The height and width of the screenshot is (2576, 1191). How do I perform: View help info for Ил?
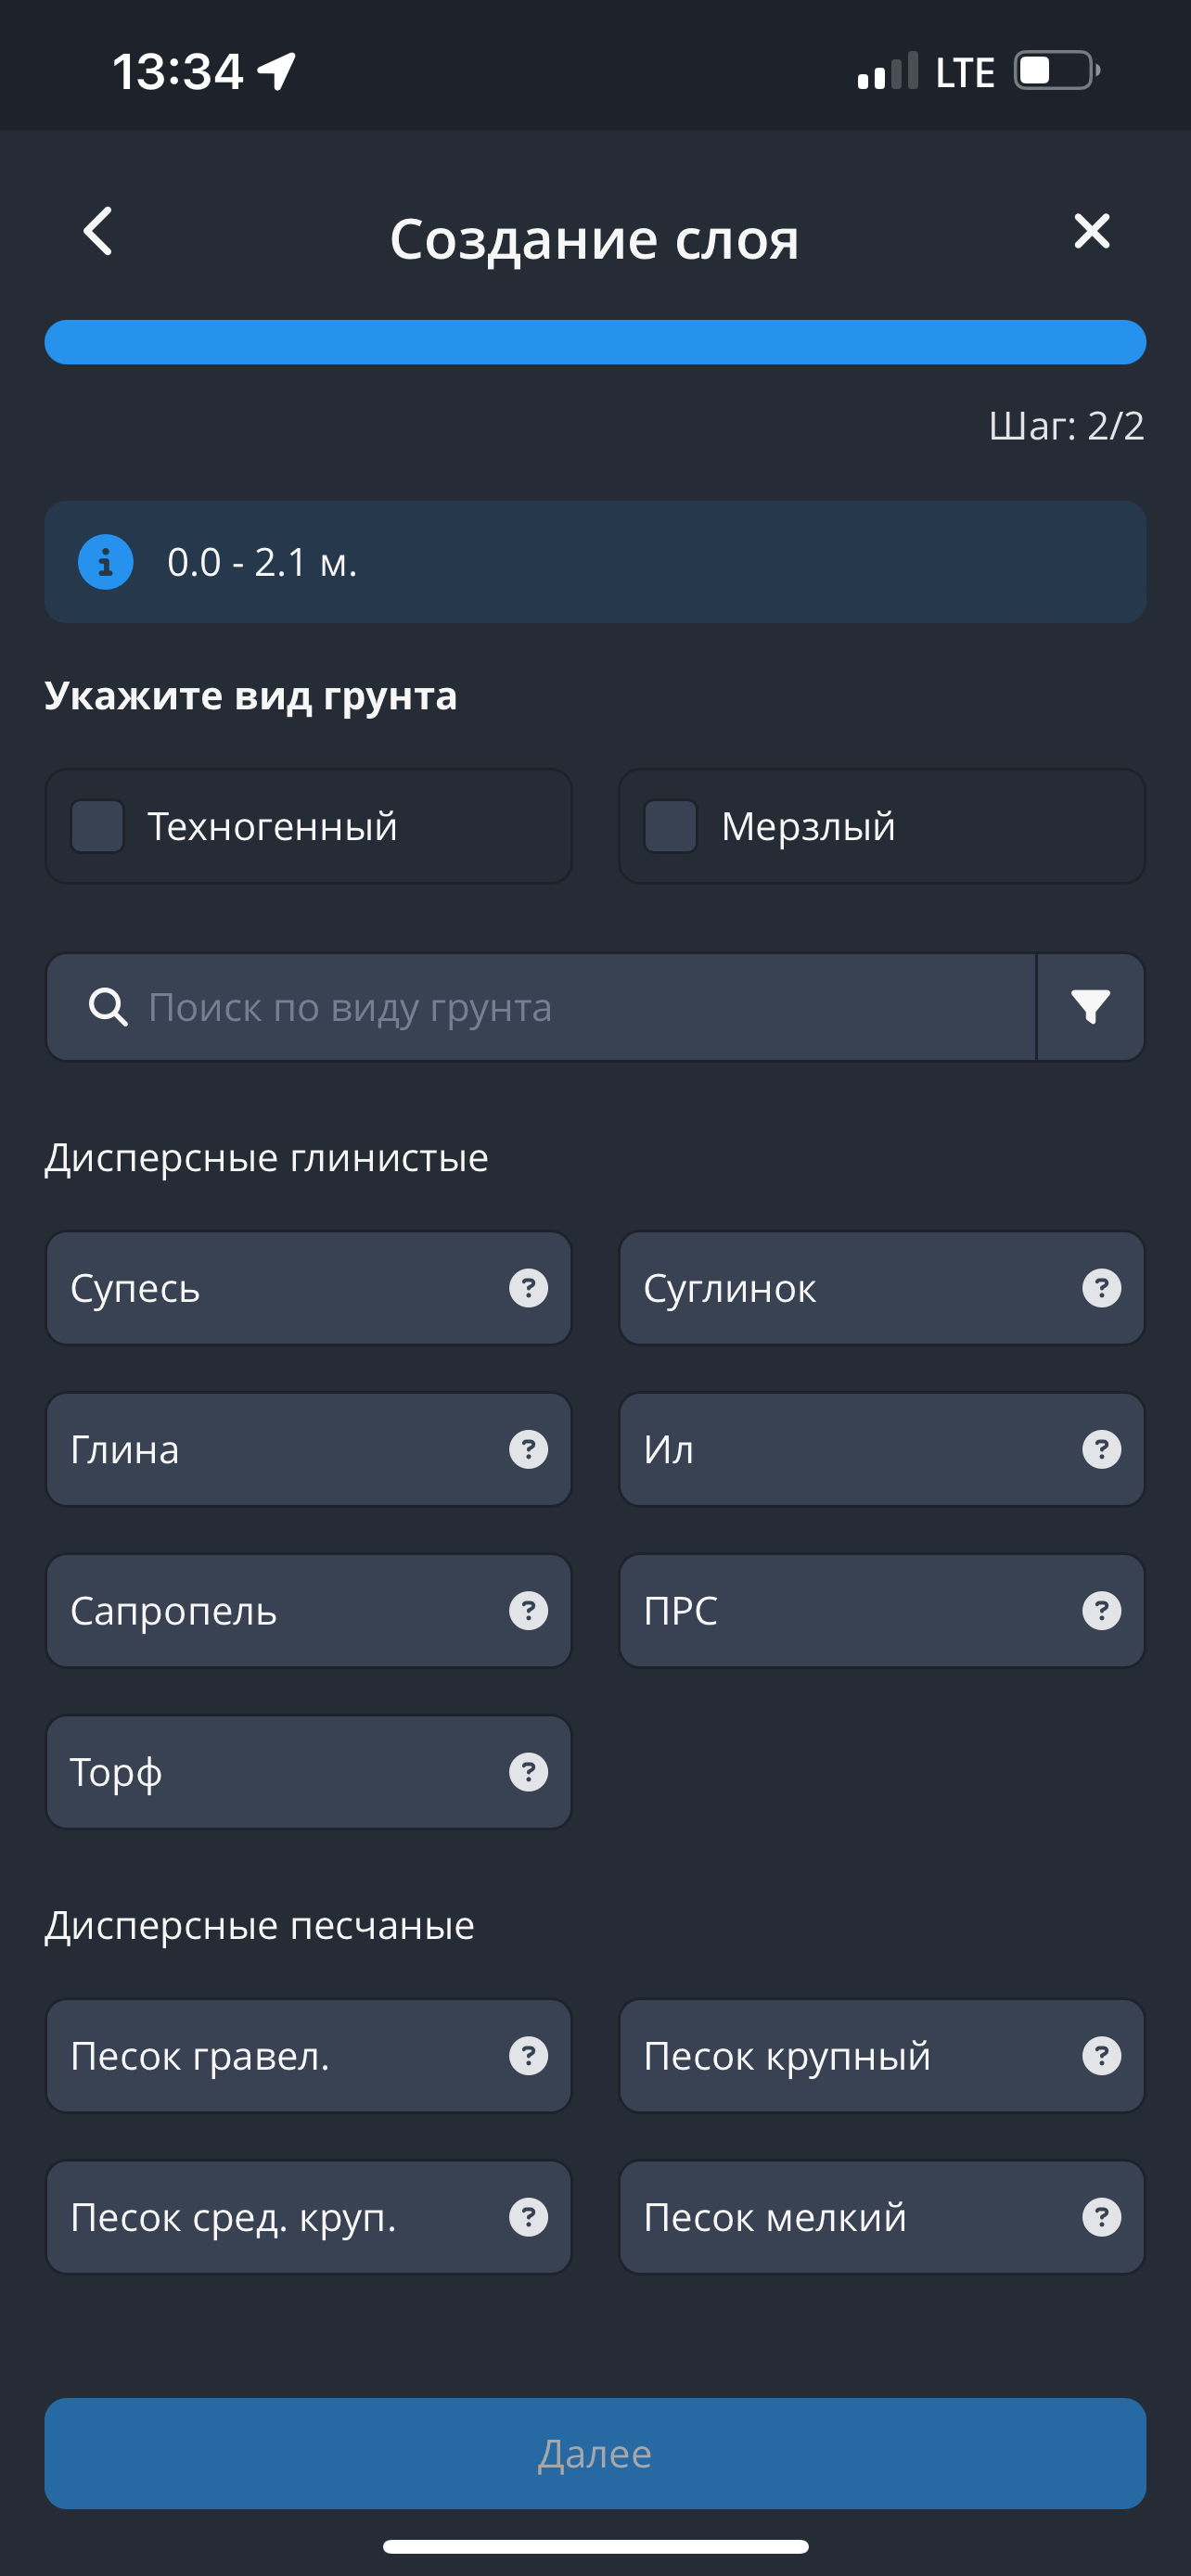tap(1101, 1449)
